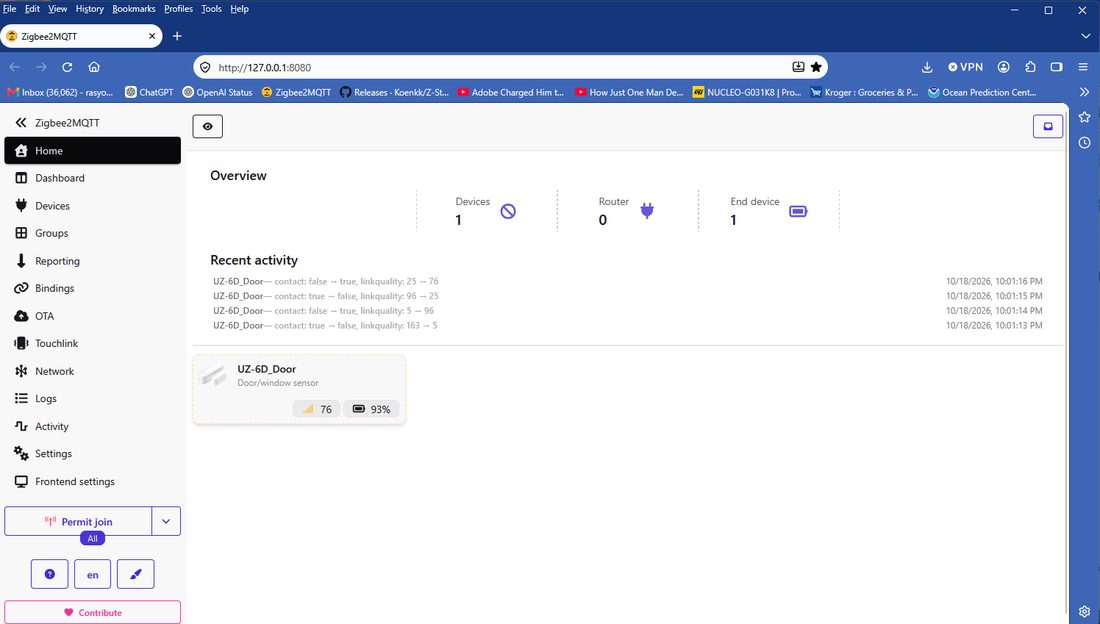Expand the bookmarks toolbar overflow chevron
The image size is (1100, 624).
(x=1085, y=92)
